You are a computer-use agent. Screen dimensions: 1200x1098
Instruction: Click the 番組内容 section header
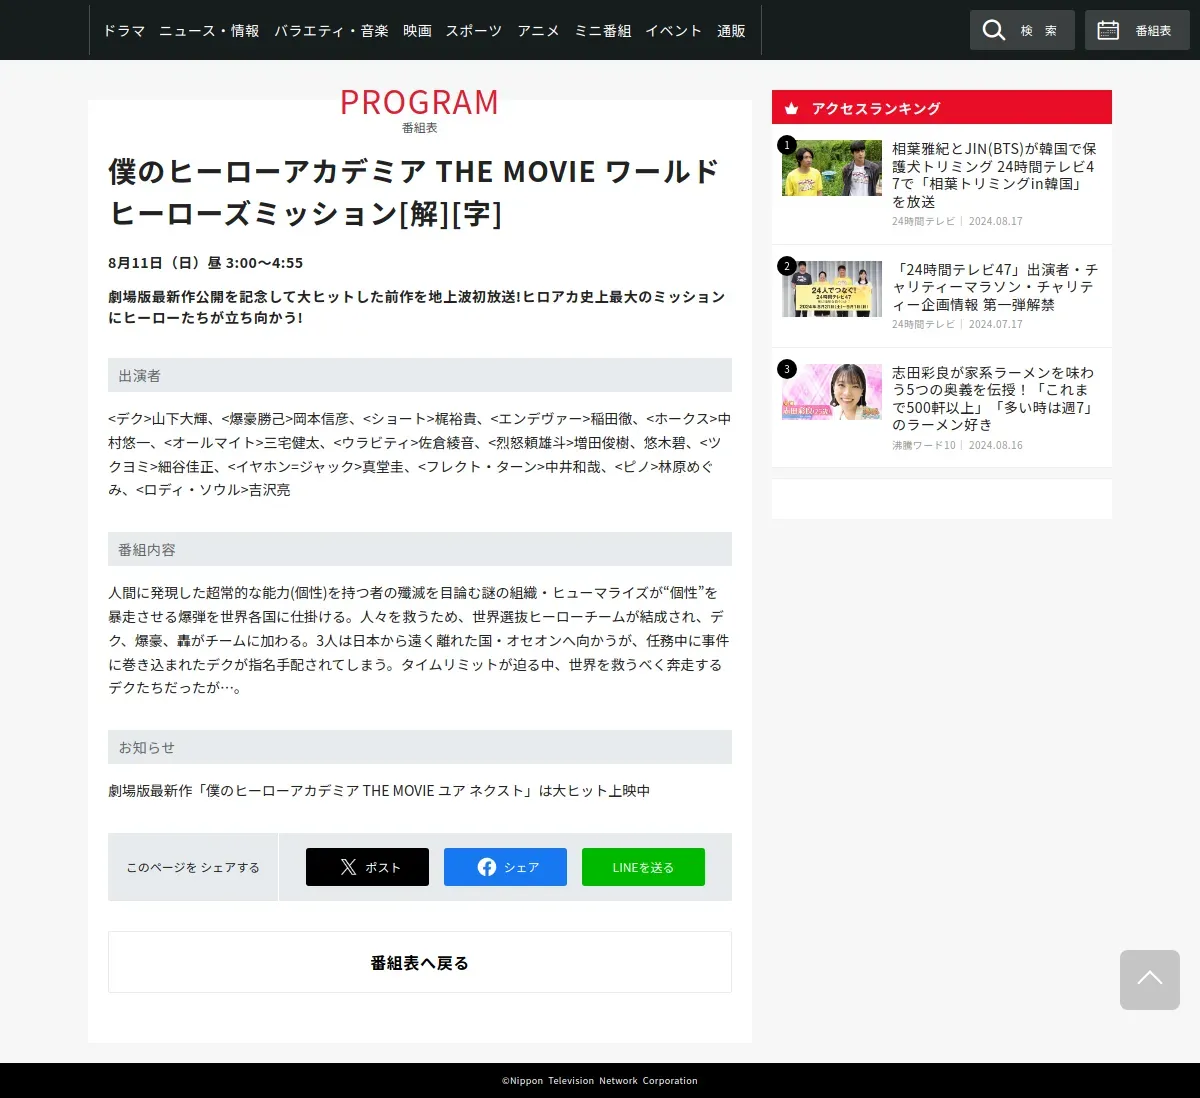click(x=420, y=549)
